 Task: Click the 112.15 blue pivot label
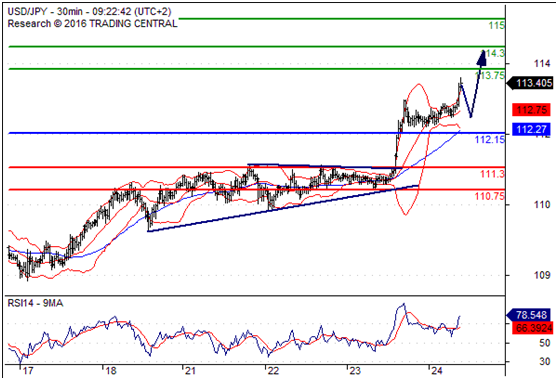pyautogui.click(x=490, y=139)
